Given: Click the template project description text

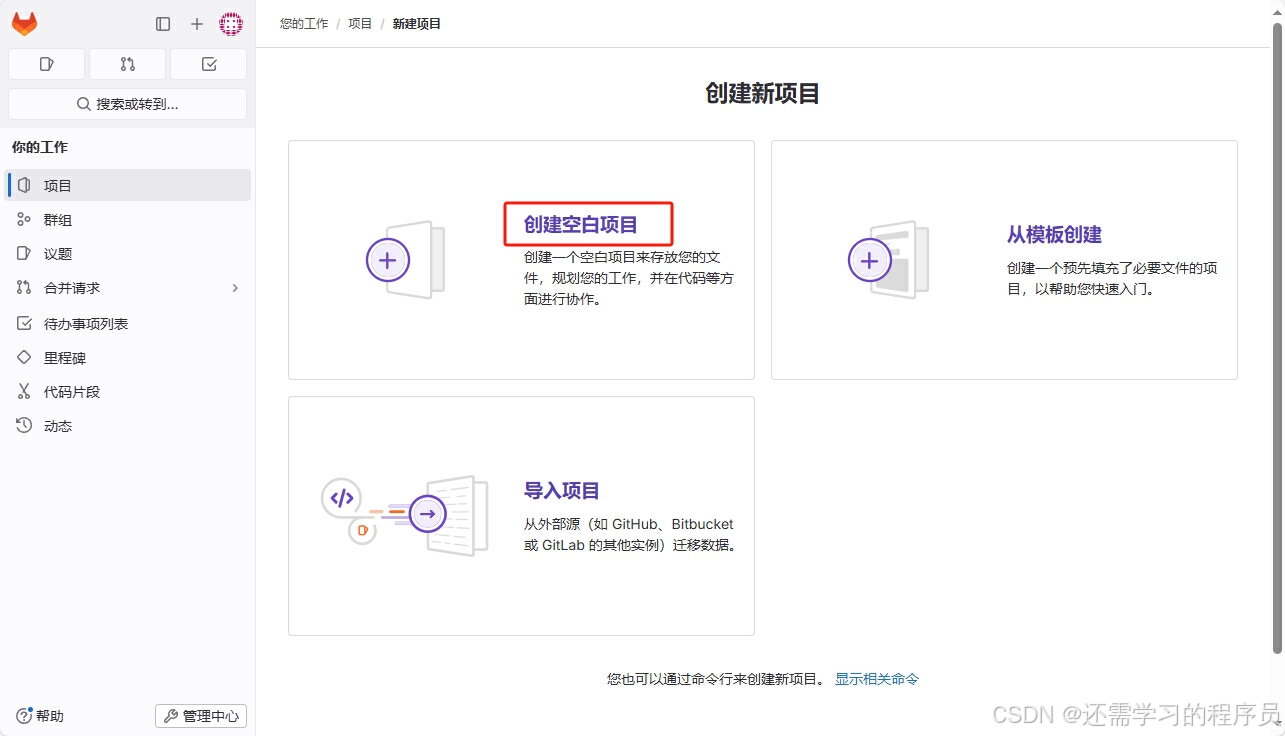Looking at the screenshot, I should coord(1112,278).
